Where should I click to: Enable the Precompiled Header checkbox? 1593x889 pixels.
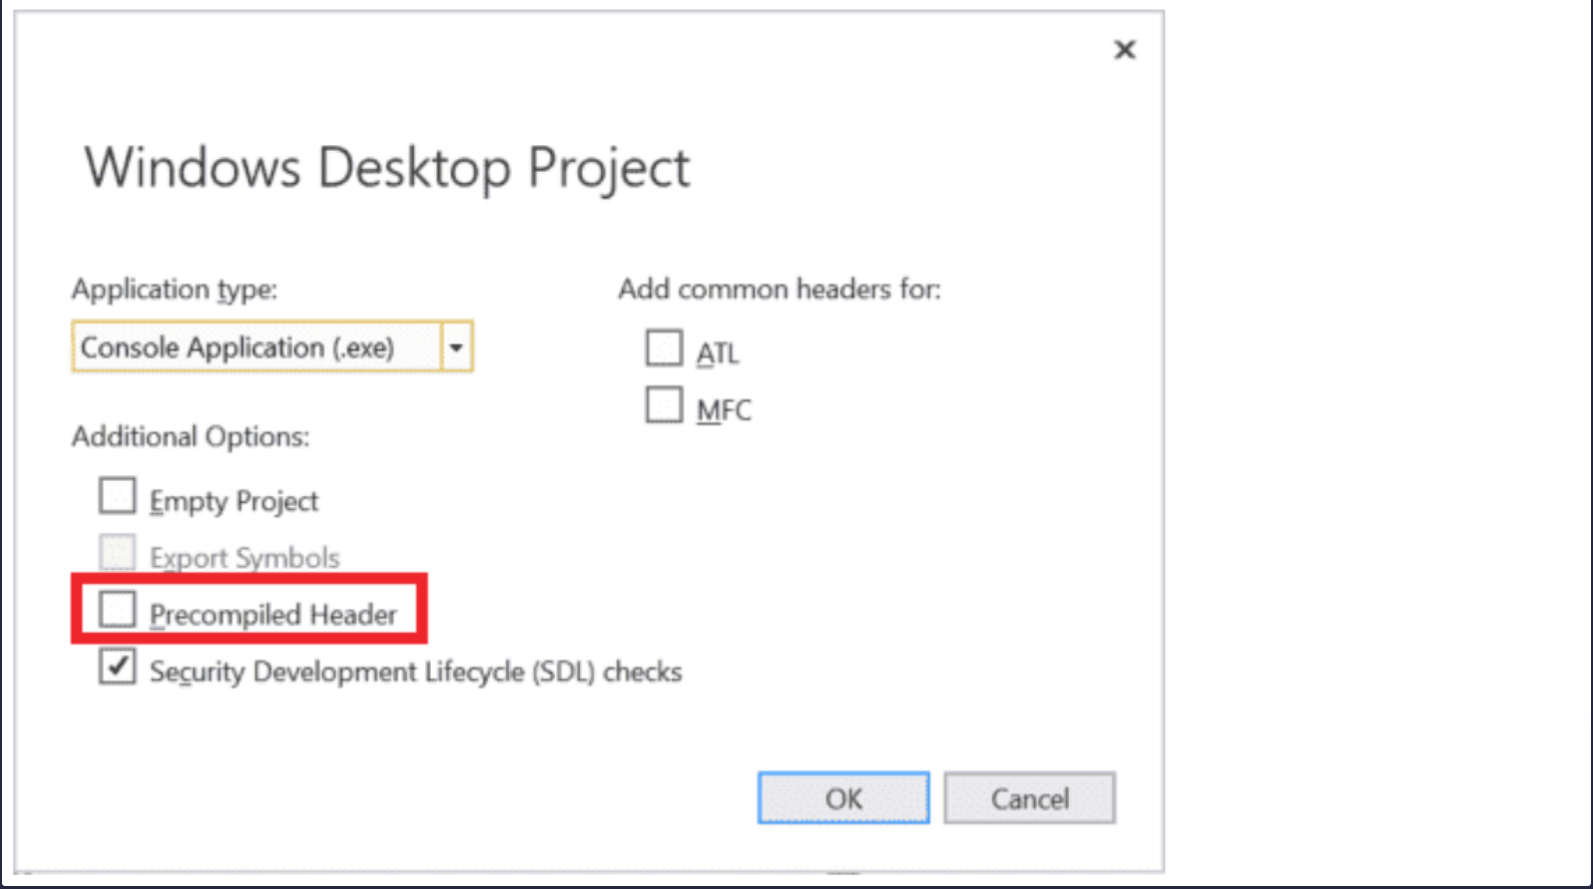[x=117, y=609]
